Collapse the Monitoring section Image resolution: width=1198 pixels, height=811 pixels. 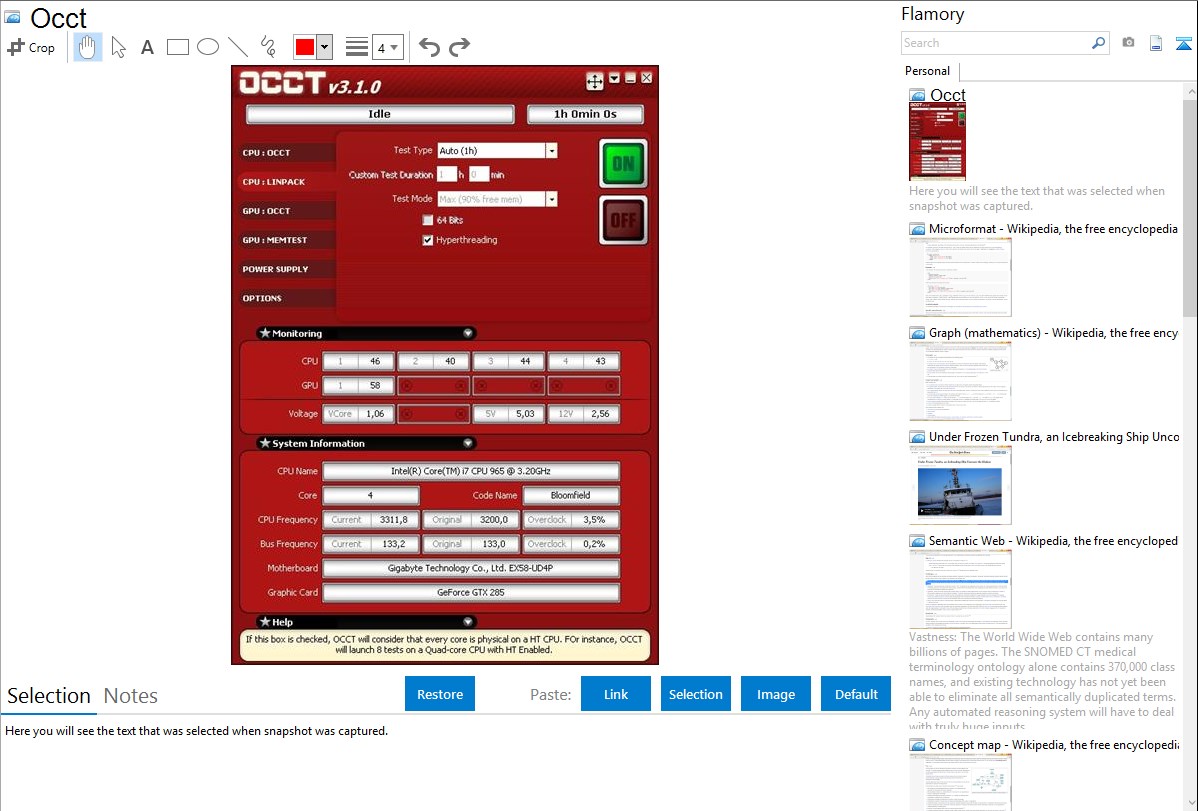[x=468, y=333]
